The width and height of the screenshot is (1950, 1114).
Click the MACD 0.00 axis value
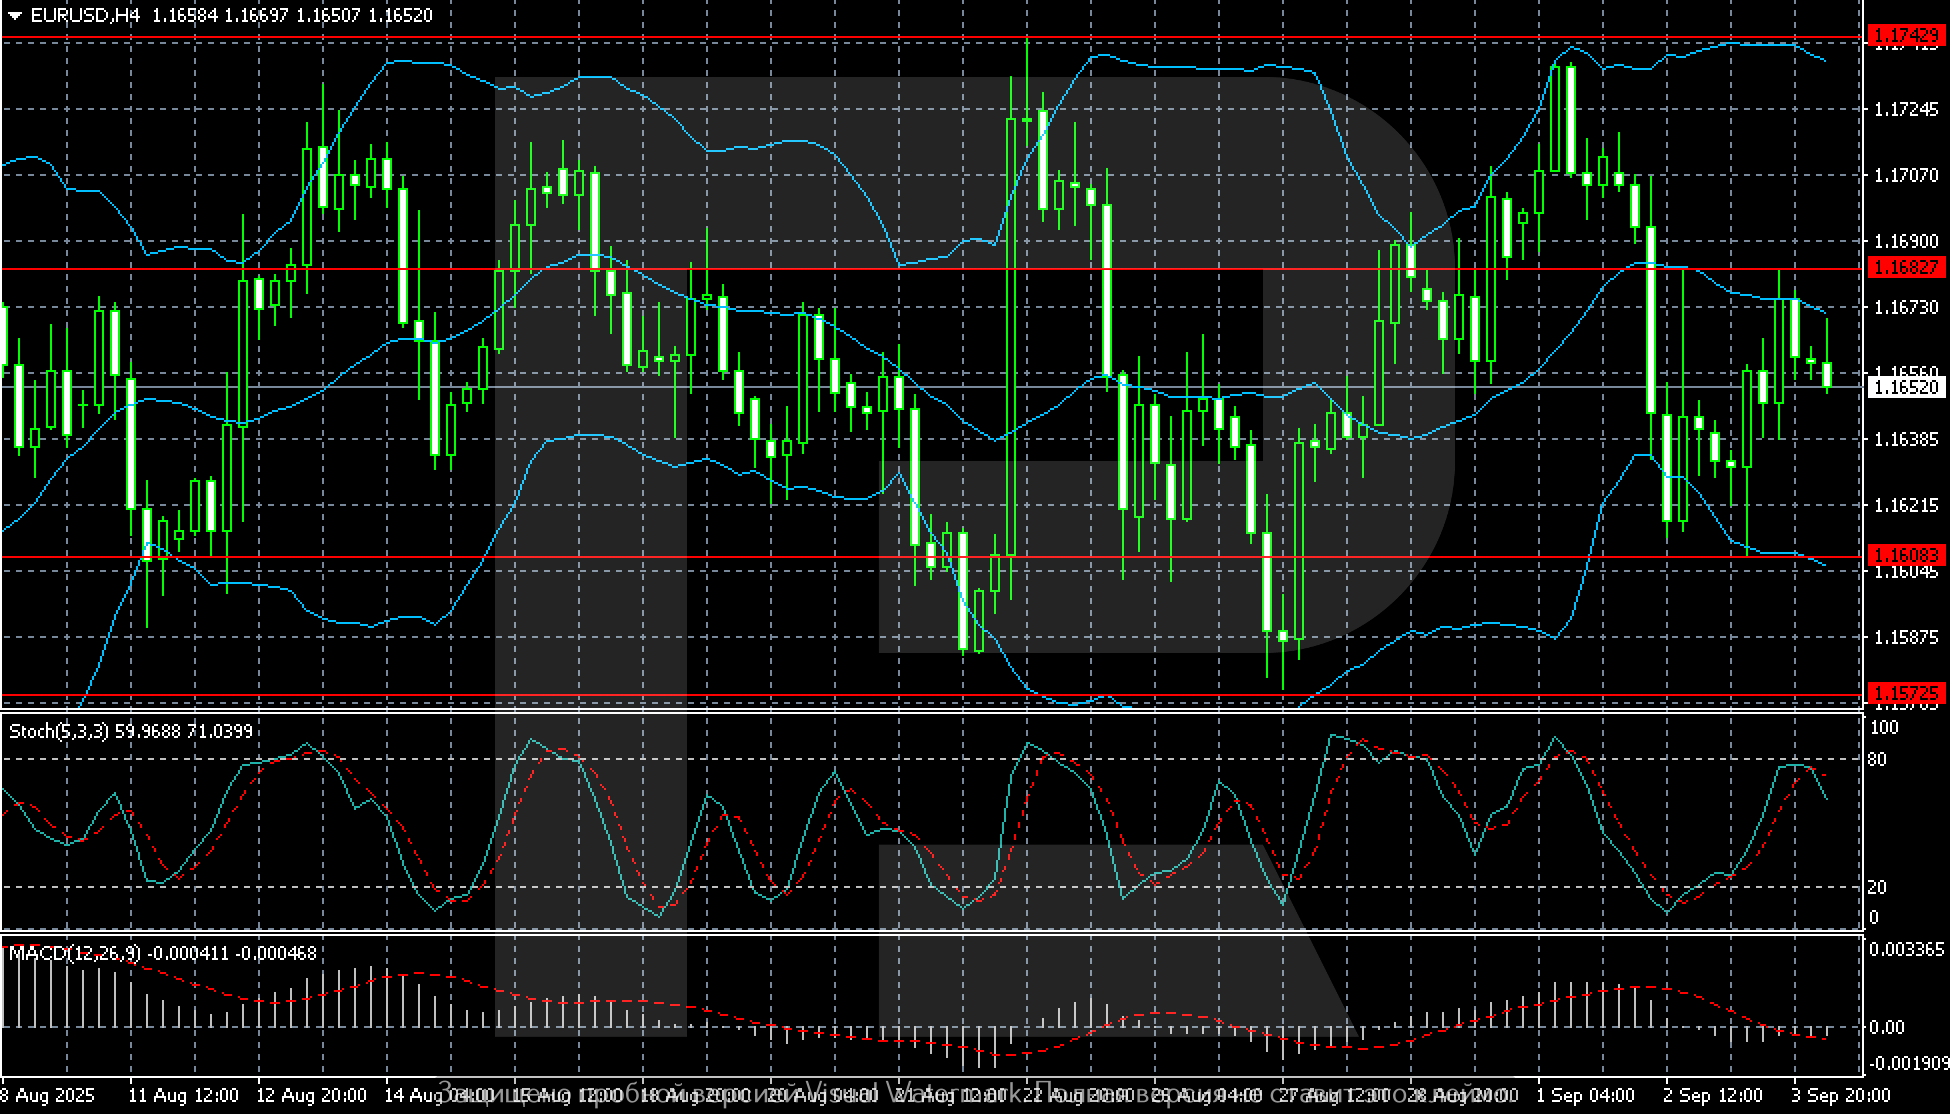click(x=1886, y=1027)
